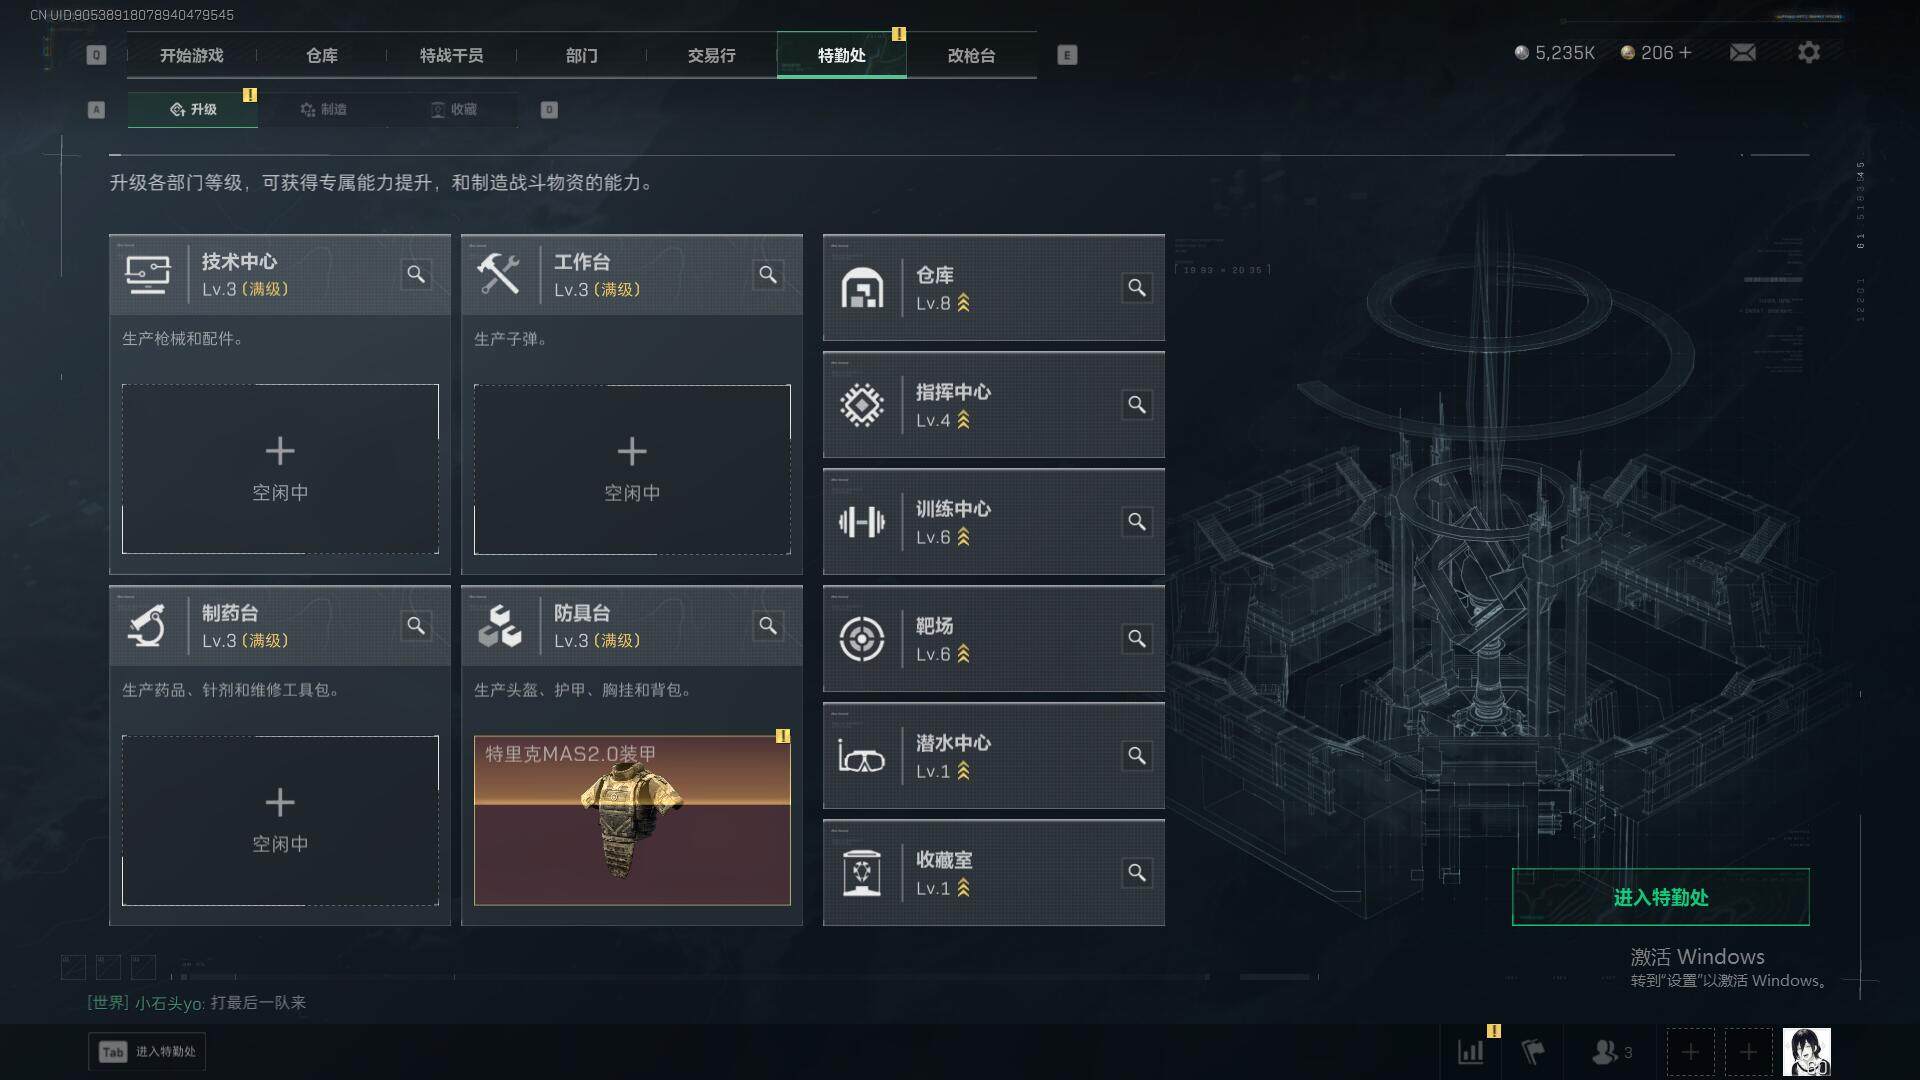Click the magnifier on 靶场 row
Screen dimensions: 1920x1080
click(x=1137, y=639)
